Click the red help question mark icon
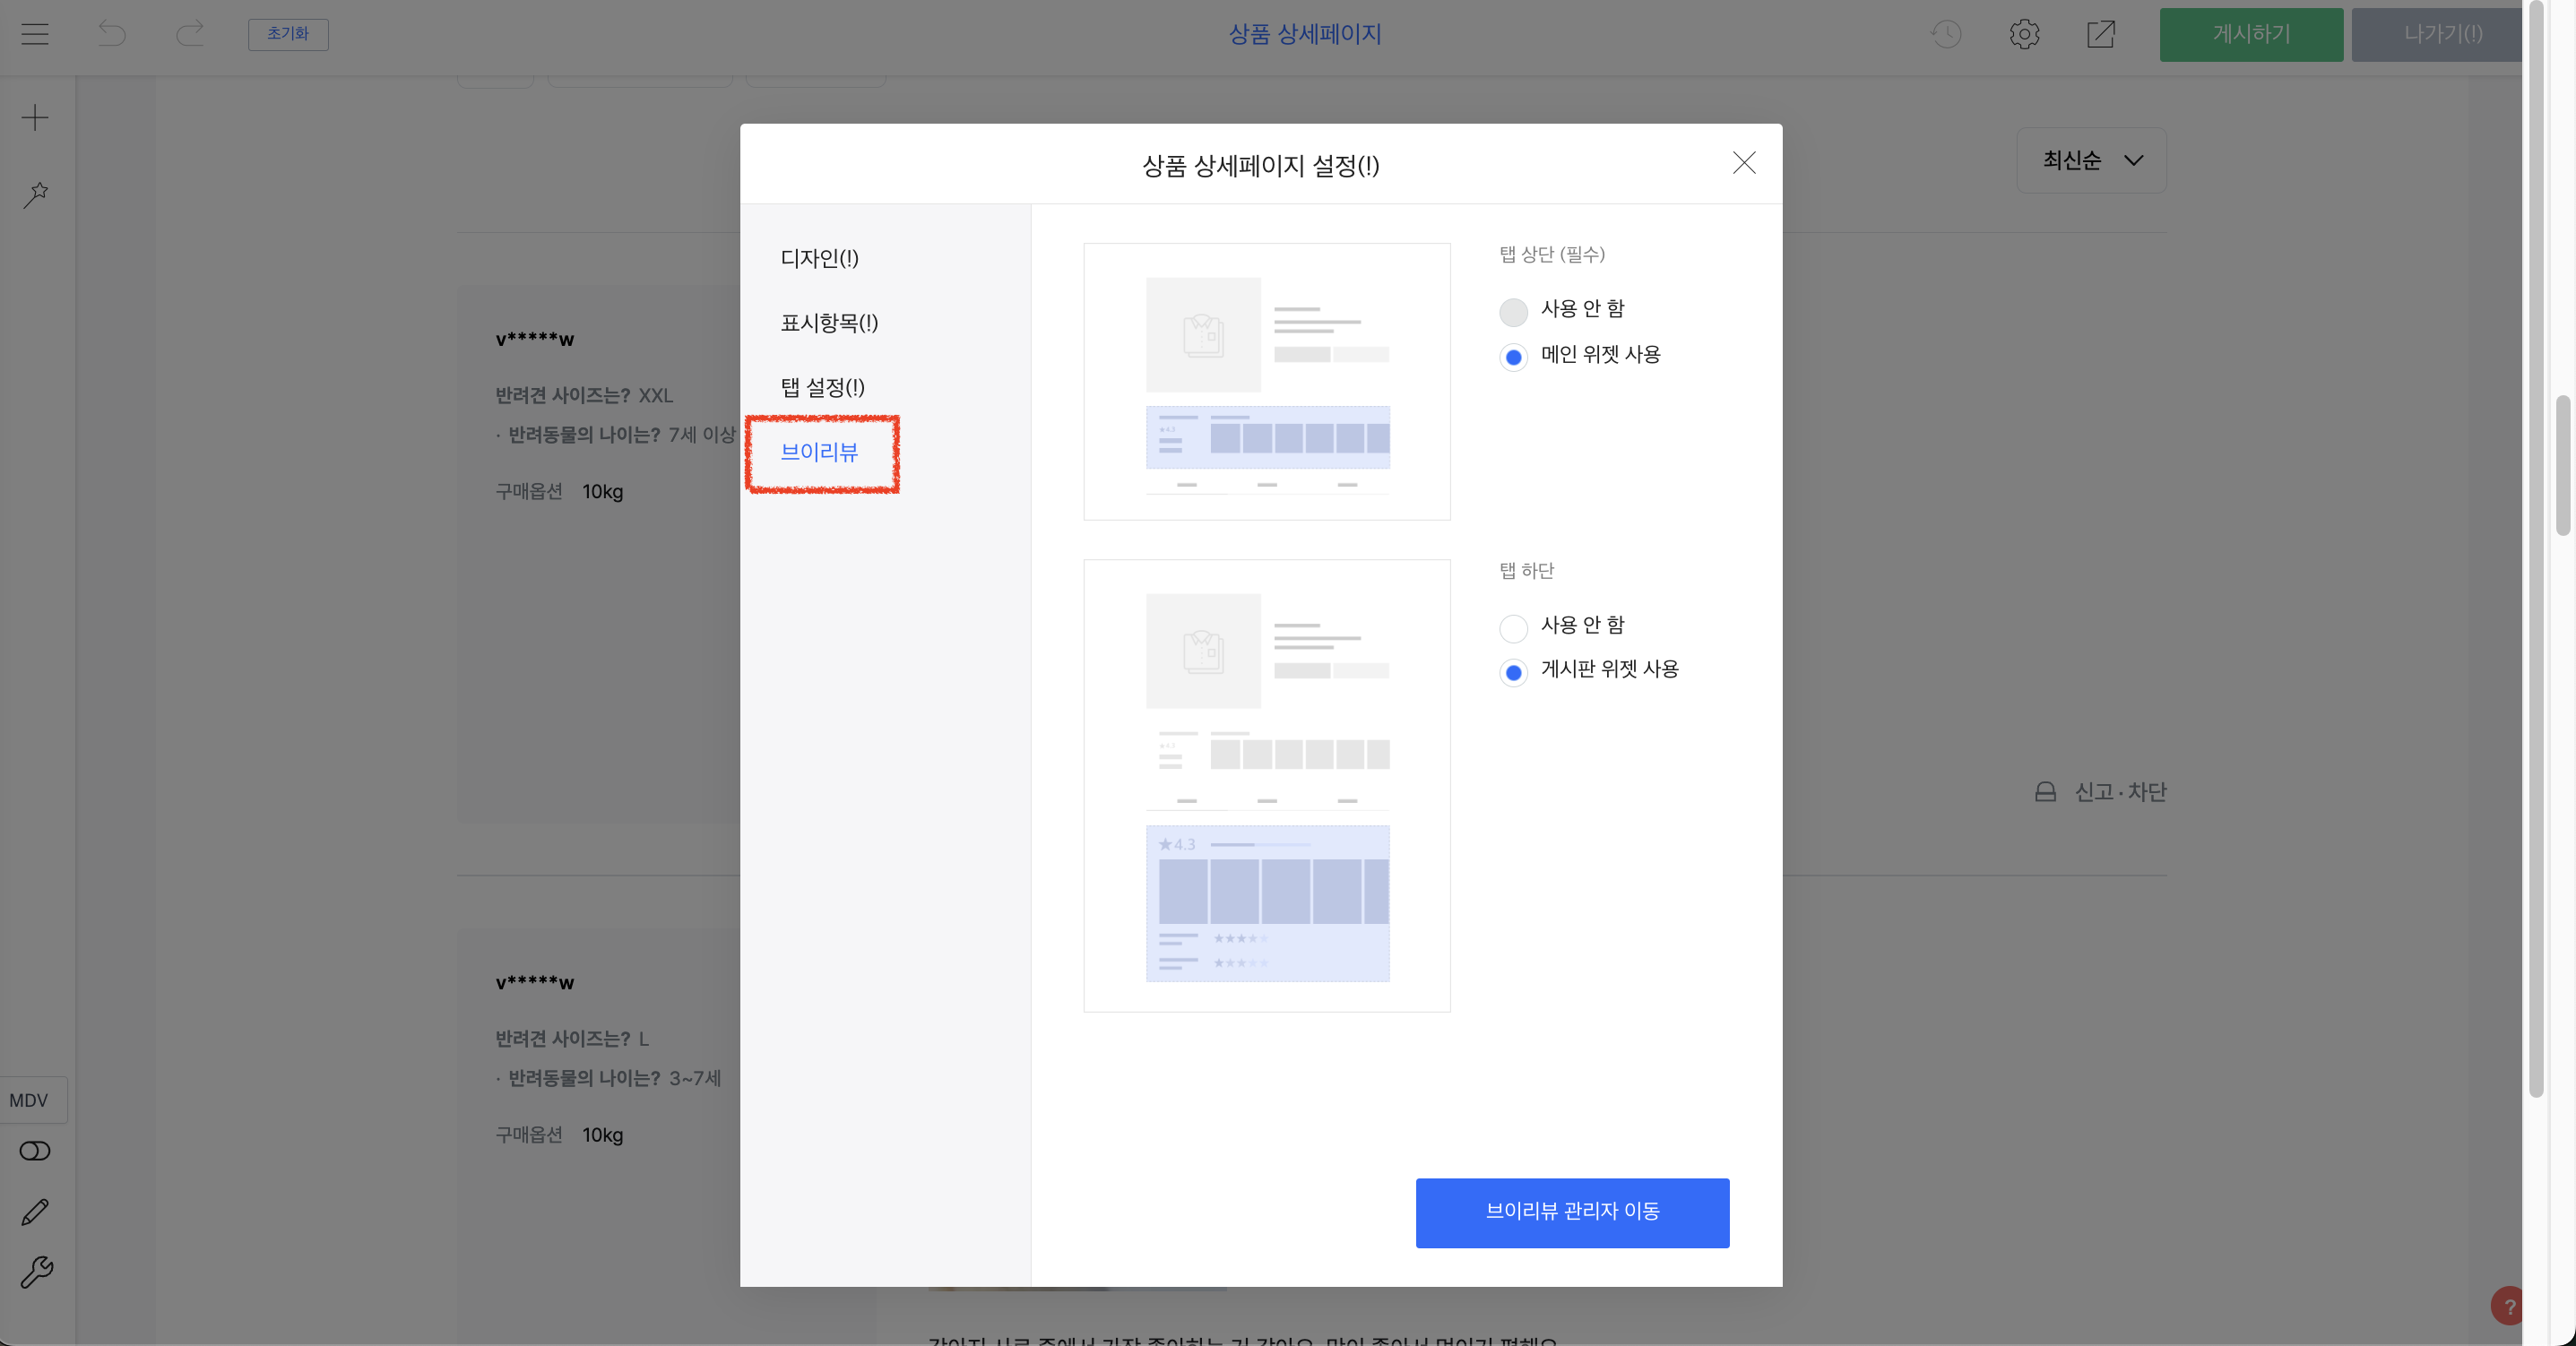The height and width of the screenshot is (1346, 2576). coord(2507,1306)
